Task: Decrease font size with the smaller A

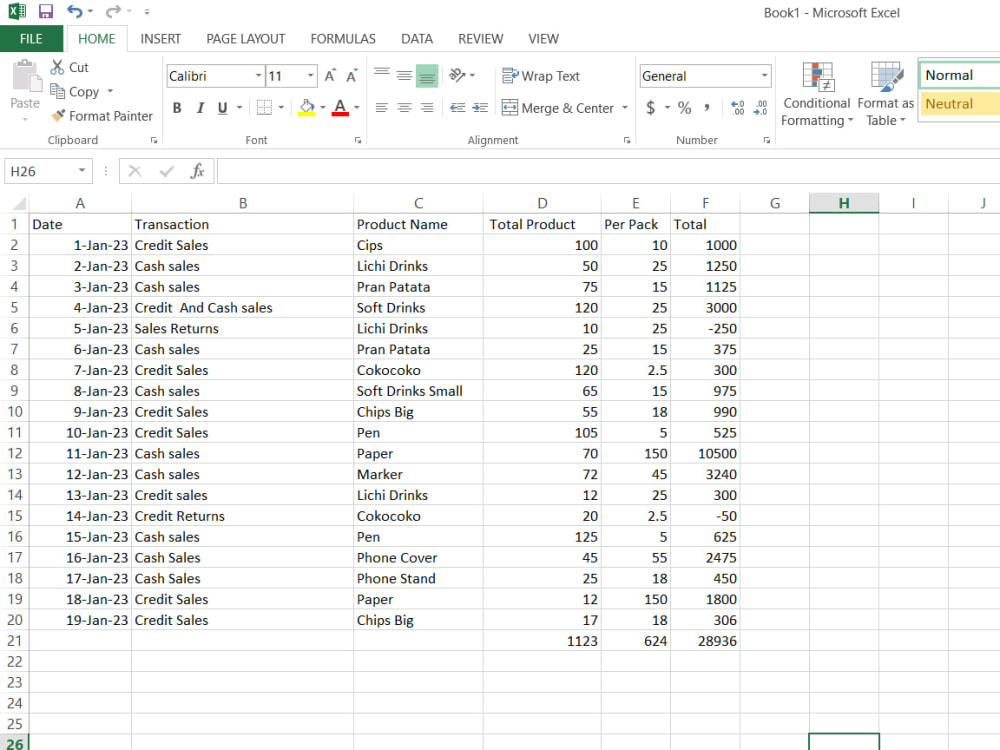Action: coord(351,76)
